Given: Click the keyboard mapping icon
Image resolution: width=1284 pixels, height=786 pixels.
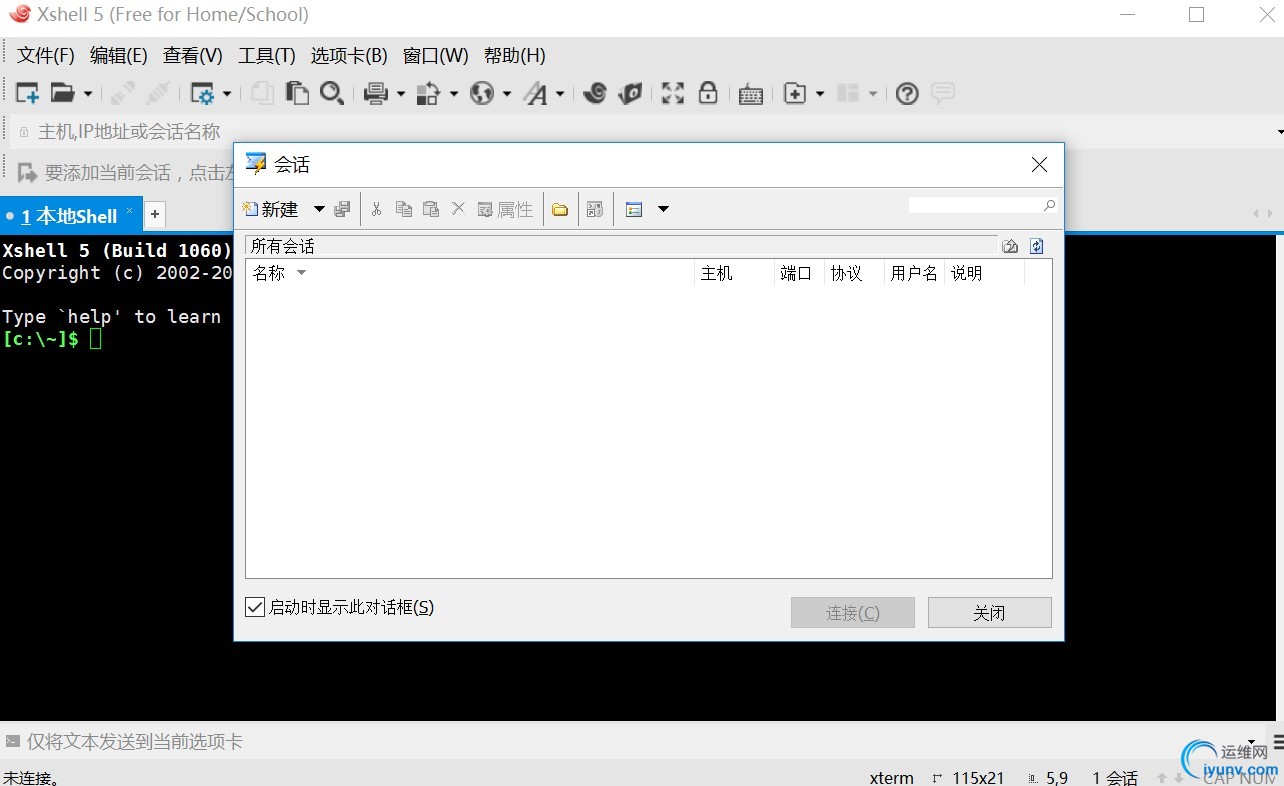Looking at the screenshot, I should click(751, 94).
